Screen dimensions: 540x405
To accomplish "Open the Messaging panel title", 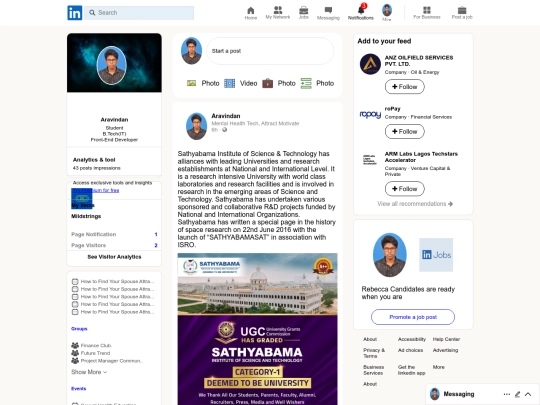I will pyautogui.click(x=459, y=394).
